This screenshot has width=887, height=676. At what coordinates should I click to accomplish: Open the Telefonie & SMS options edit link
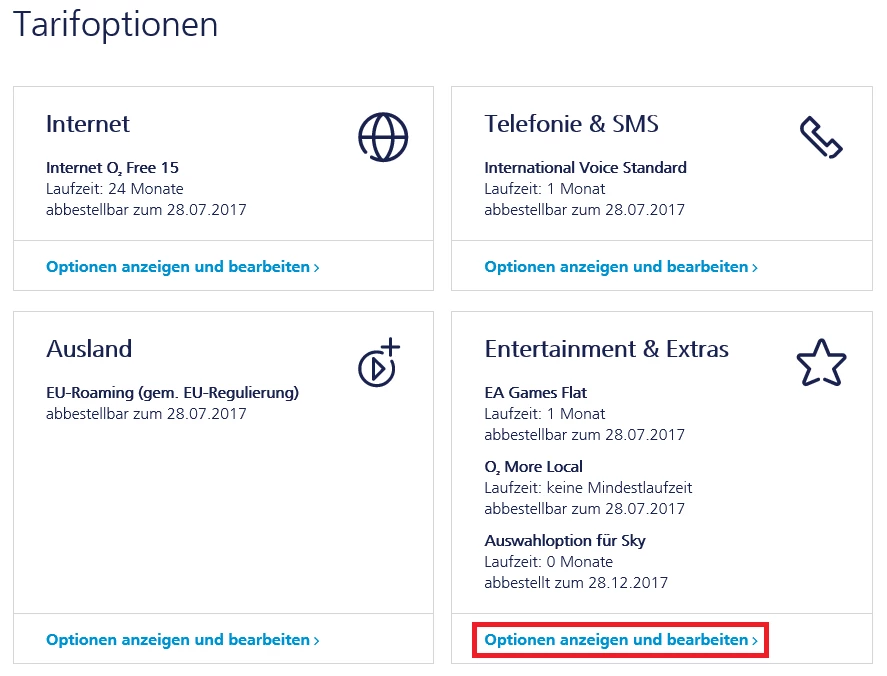616,267
